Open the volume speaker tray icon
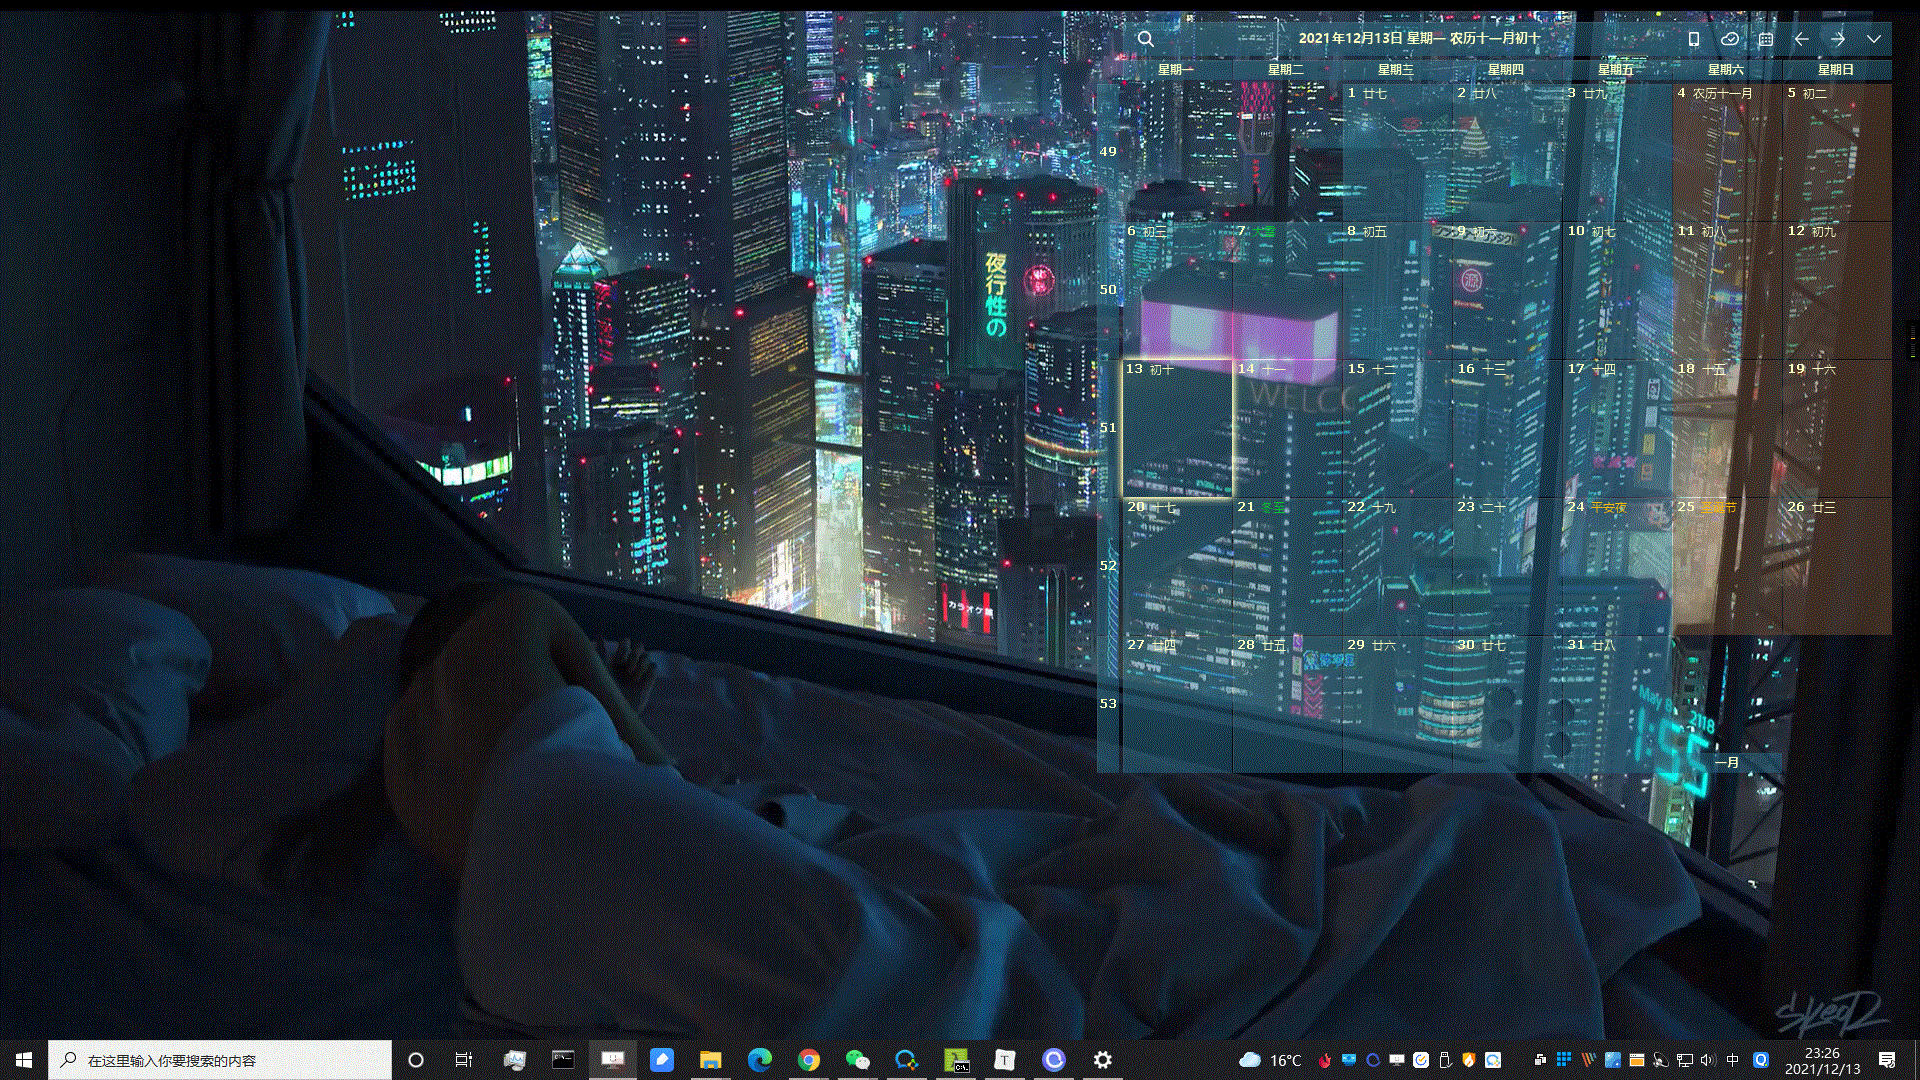Image resolution: width=1920 pixels, height=1080 pixels. (x=1707, y=1060)
